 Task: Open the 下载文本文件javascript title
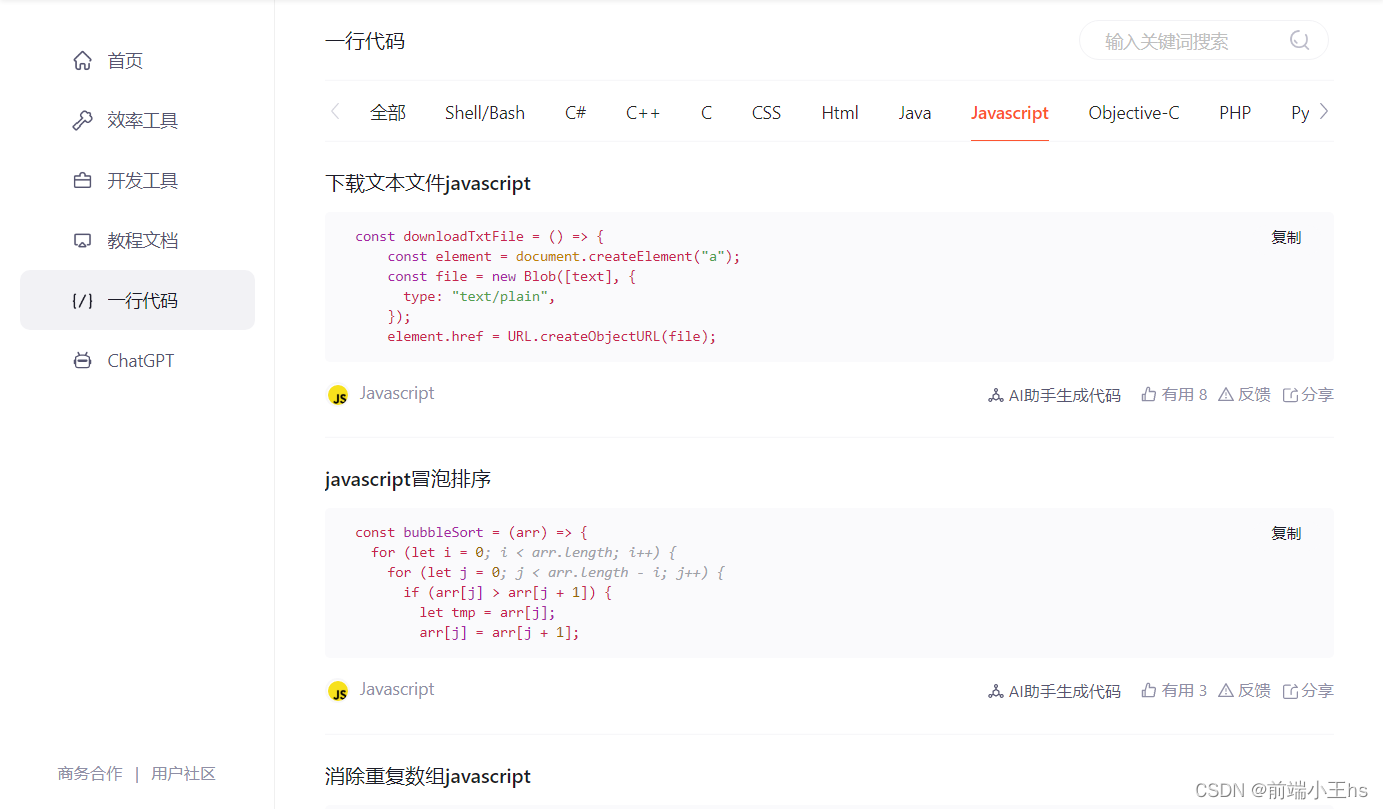tap(428, 184)
